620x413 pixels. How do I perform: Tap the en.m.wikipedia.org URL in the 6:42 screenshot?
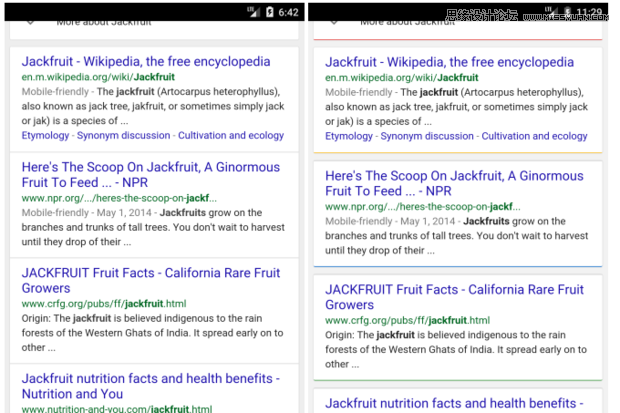98,77
